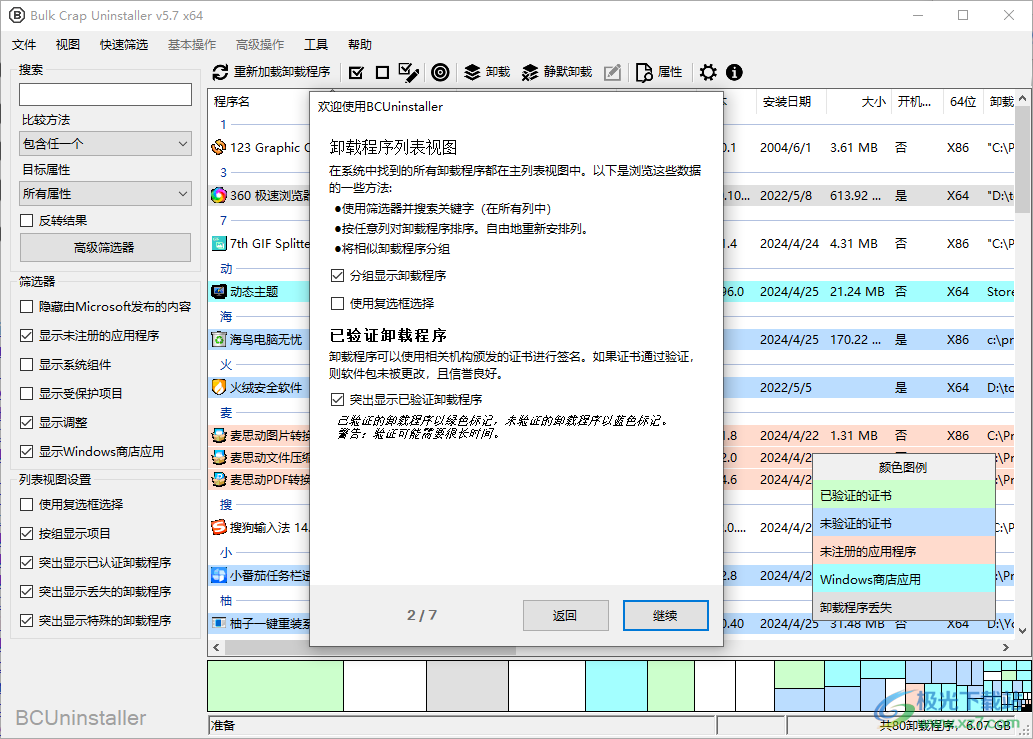
Task: Click the 小番茄任务栏 program icon
Action: pyautogui.click(x=219, y=575)
